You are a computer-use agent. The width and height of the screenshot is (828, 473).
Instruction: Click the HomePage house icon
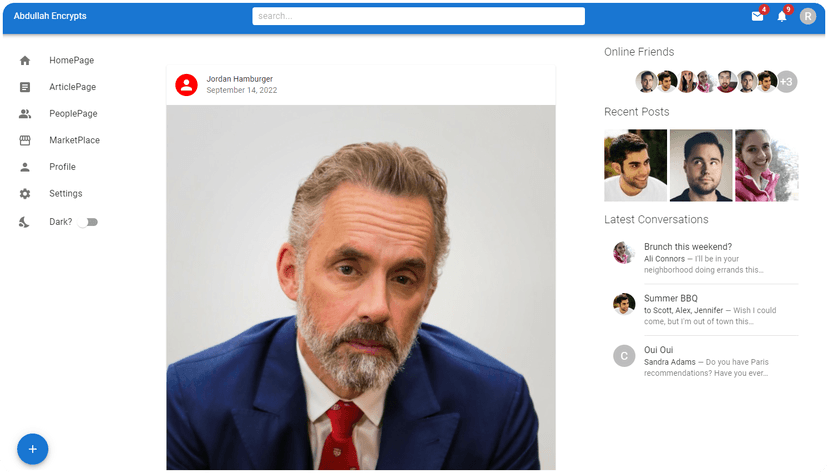[x=25, y=61]
